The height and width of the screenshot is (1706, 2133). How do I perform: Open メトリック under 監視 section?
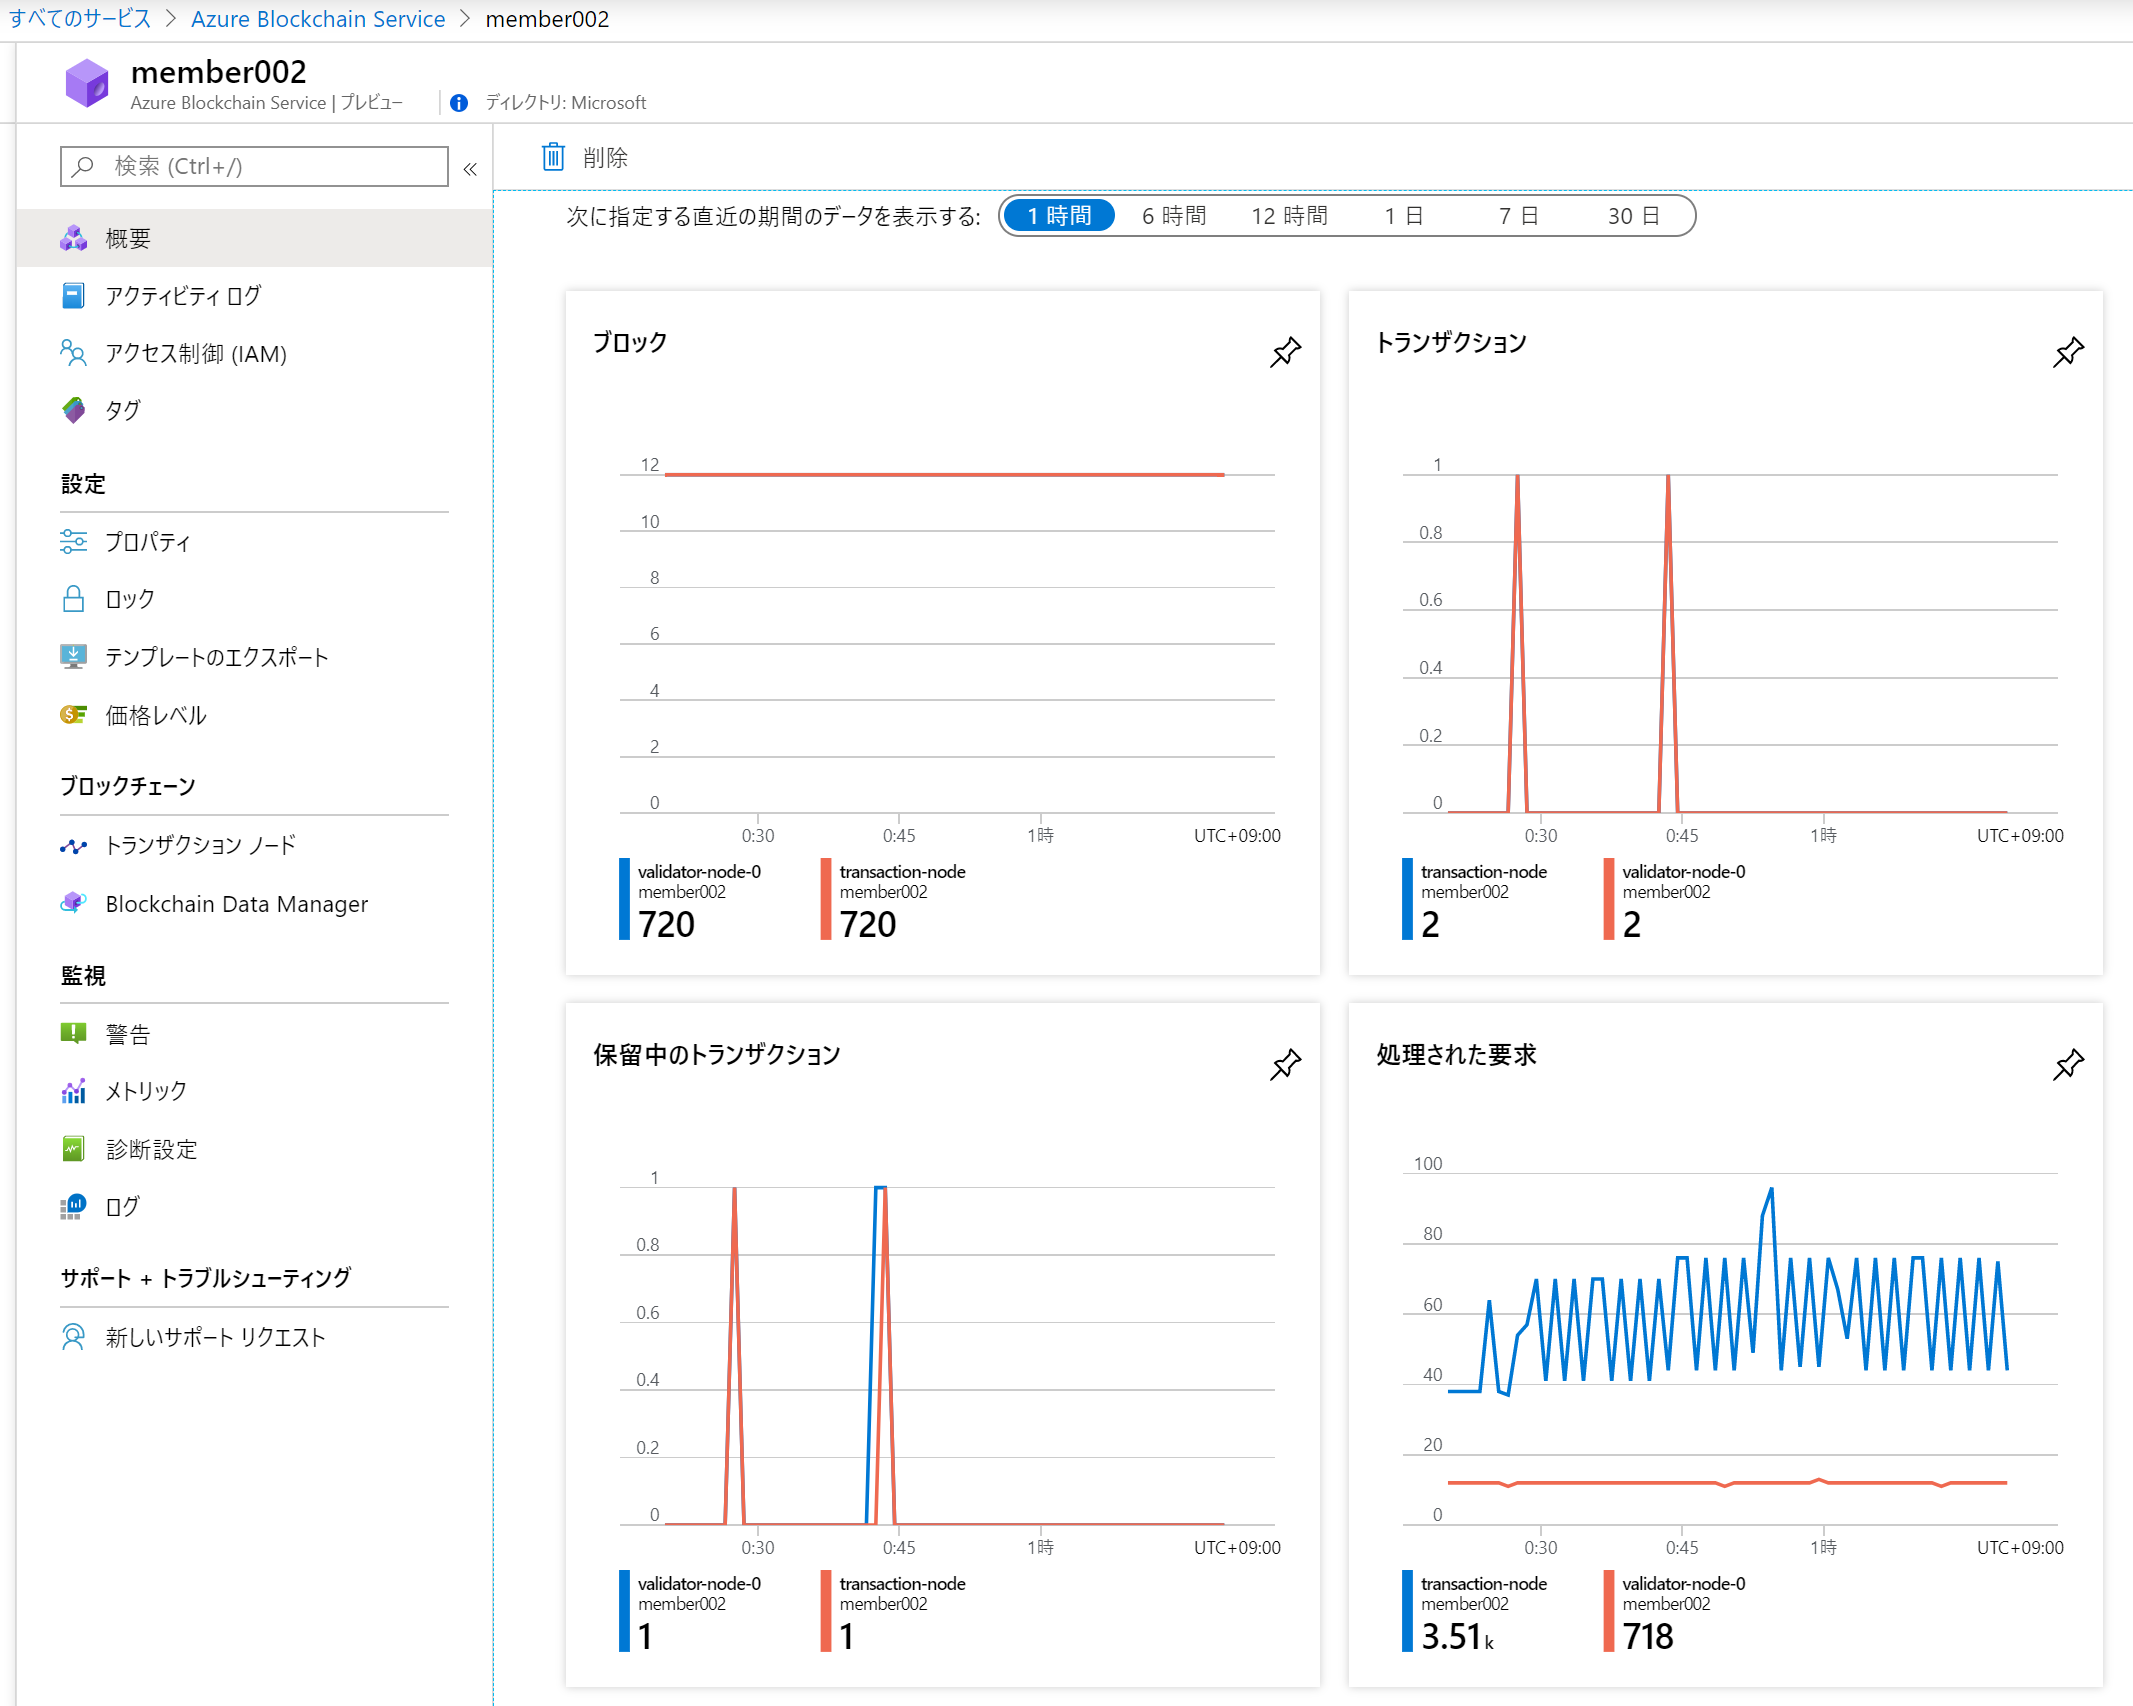tap(146, 1091)
